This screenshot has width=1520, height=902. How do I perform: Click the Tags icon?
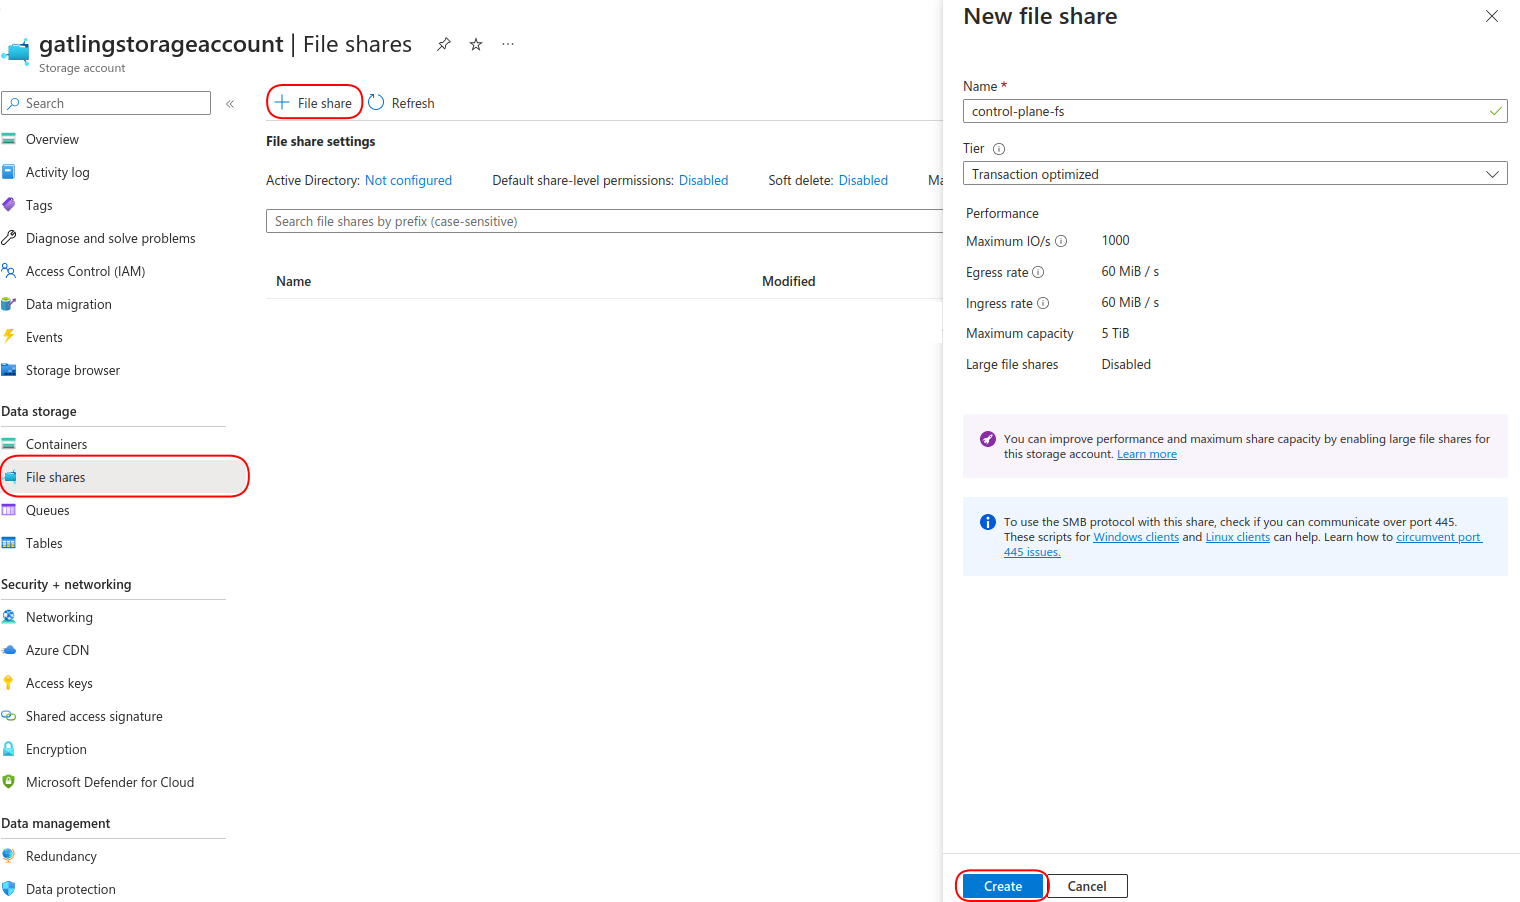pyautogui.click(x=9, y=205)
